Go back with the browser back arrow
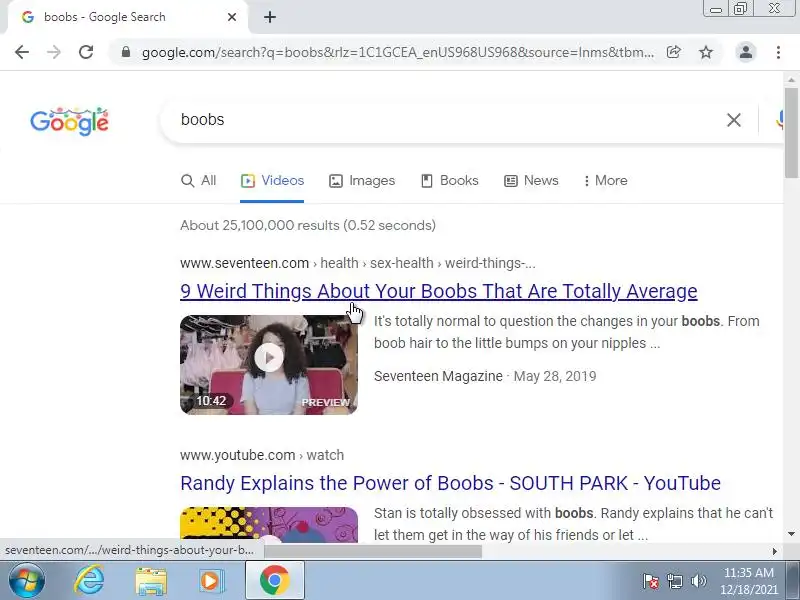The image size is (800, 600). click(x=22, y=52)
